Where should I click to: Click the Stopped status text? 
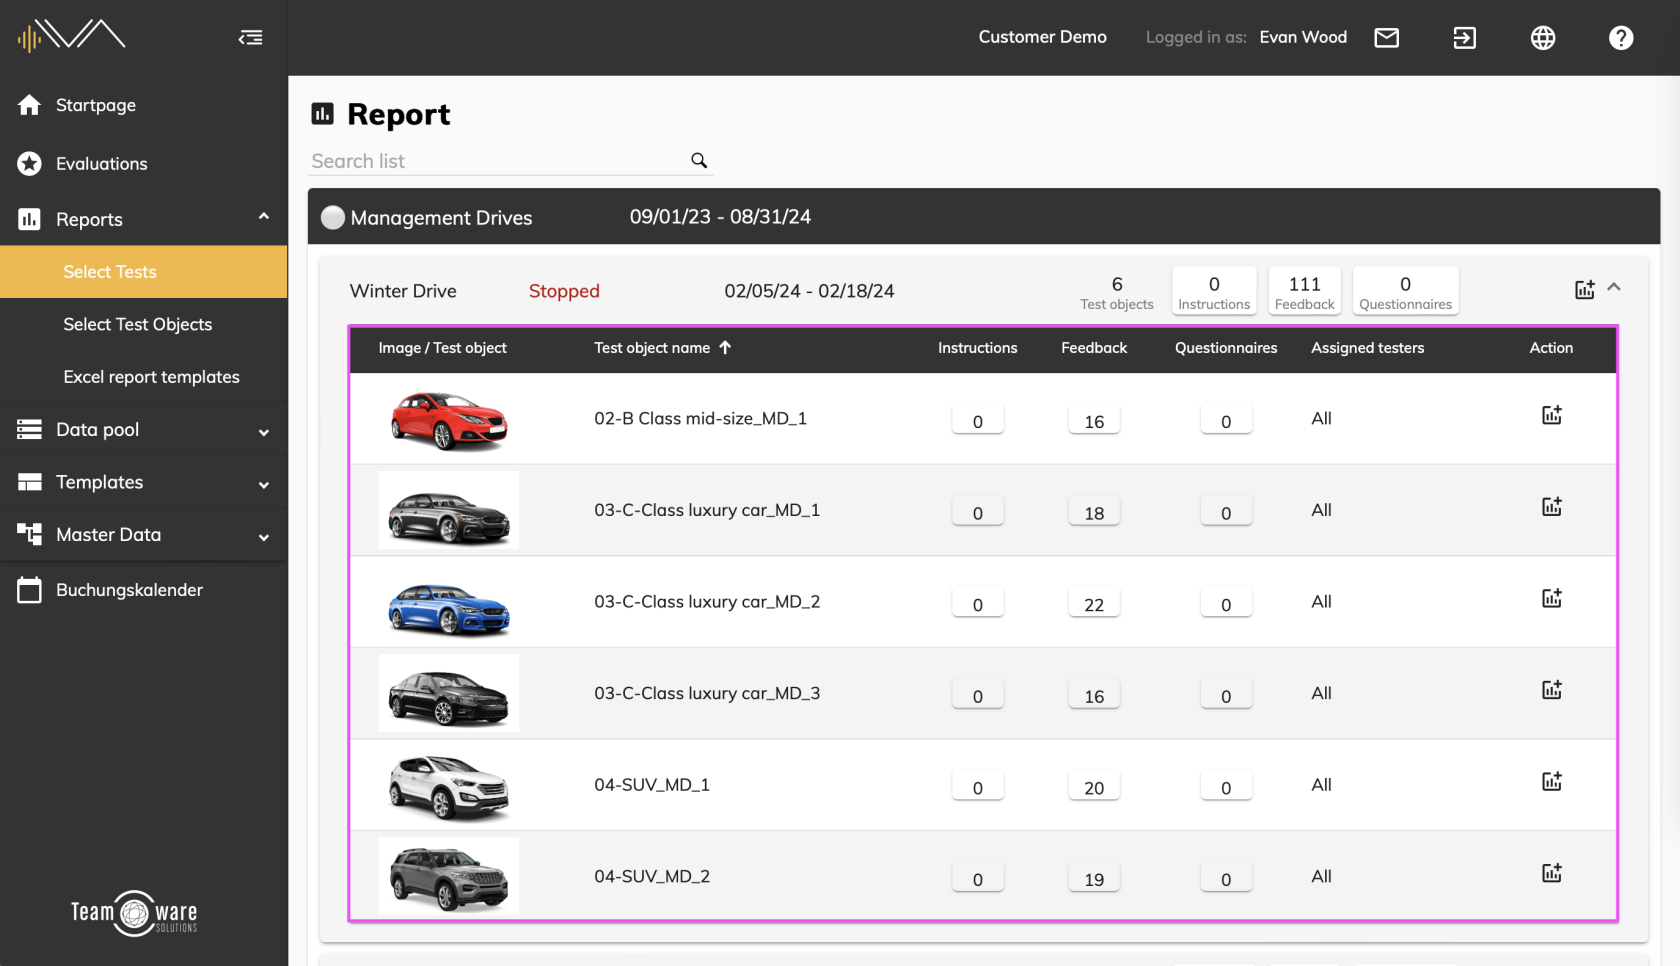click(564, 291)
